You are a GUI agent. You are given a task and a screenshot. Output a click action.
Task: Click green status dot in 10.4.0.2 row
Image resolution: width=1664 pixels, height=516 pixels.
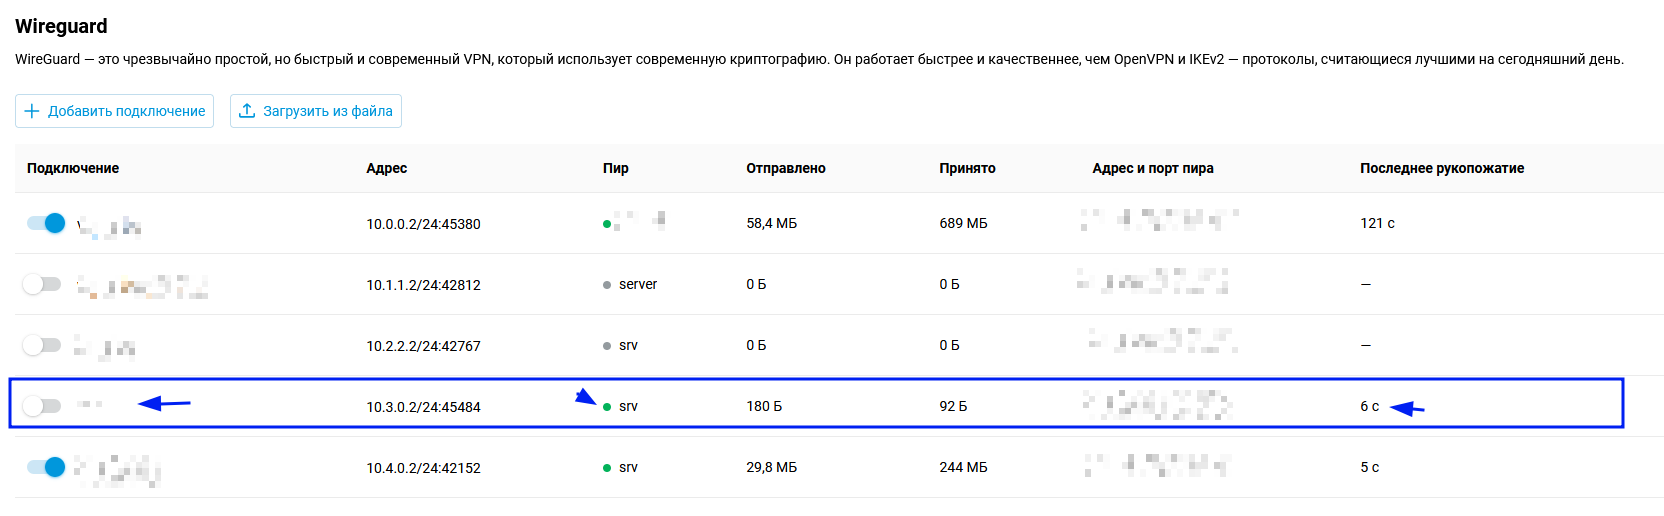[x=607, y=468]
